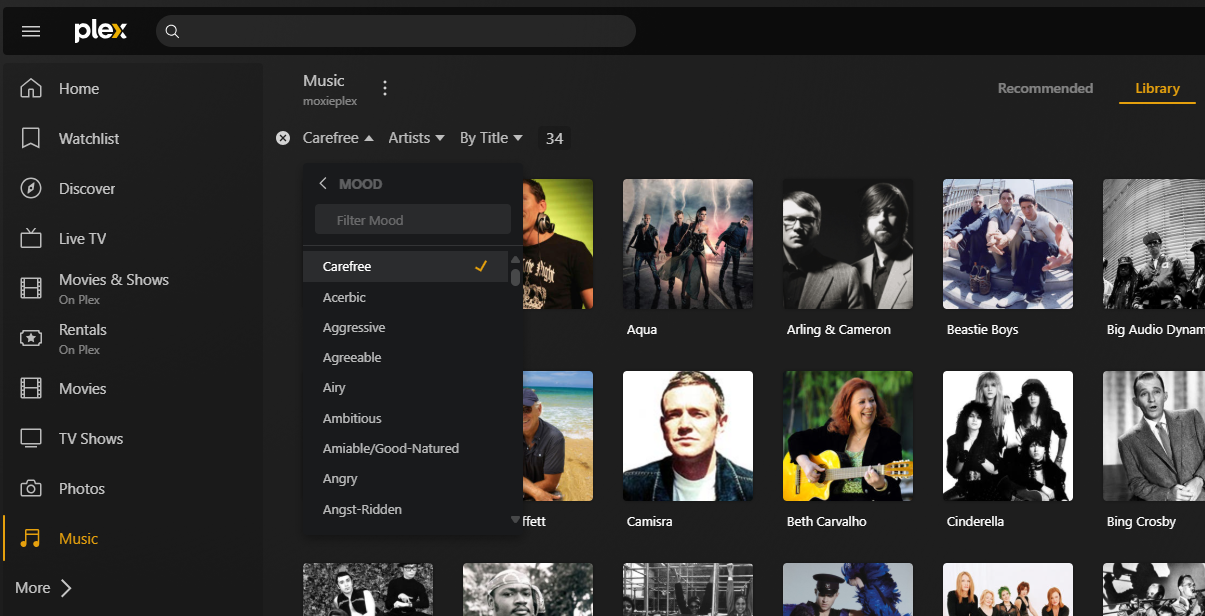
Task: Open the Arling & Cameron thumbnail
Action: tap(848, 244)
